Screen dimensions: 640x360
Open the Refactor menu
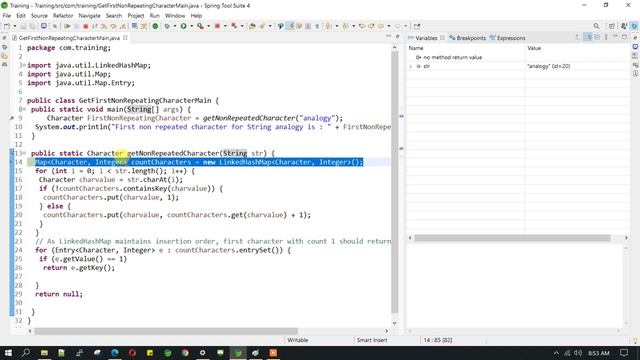pos(63,16)
